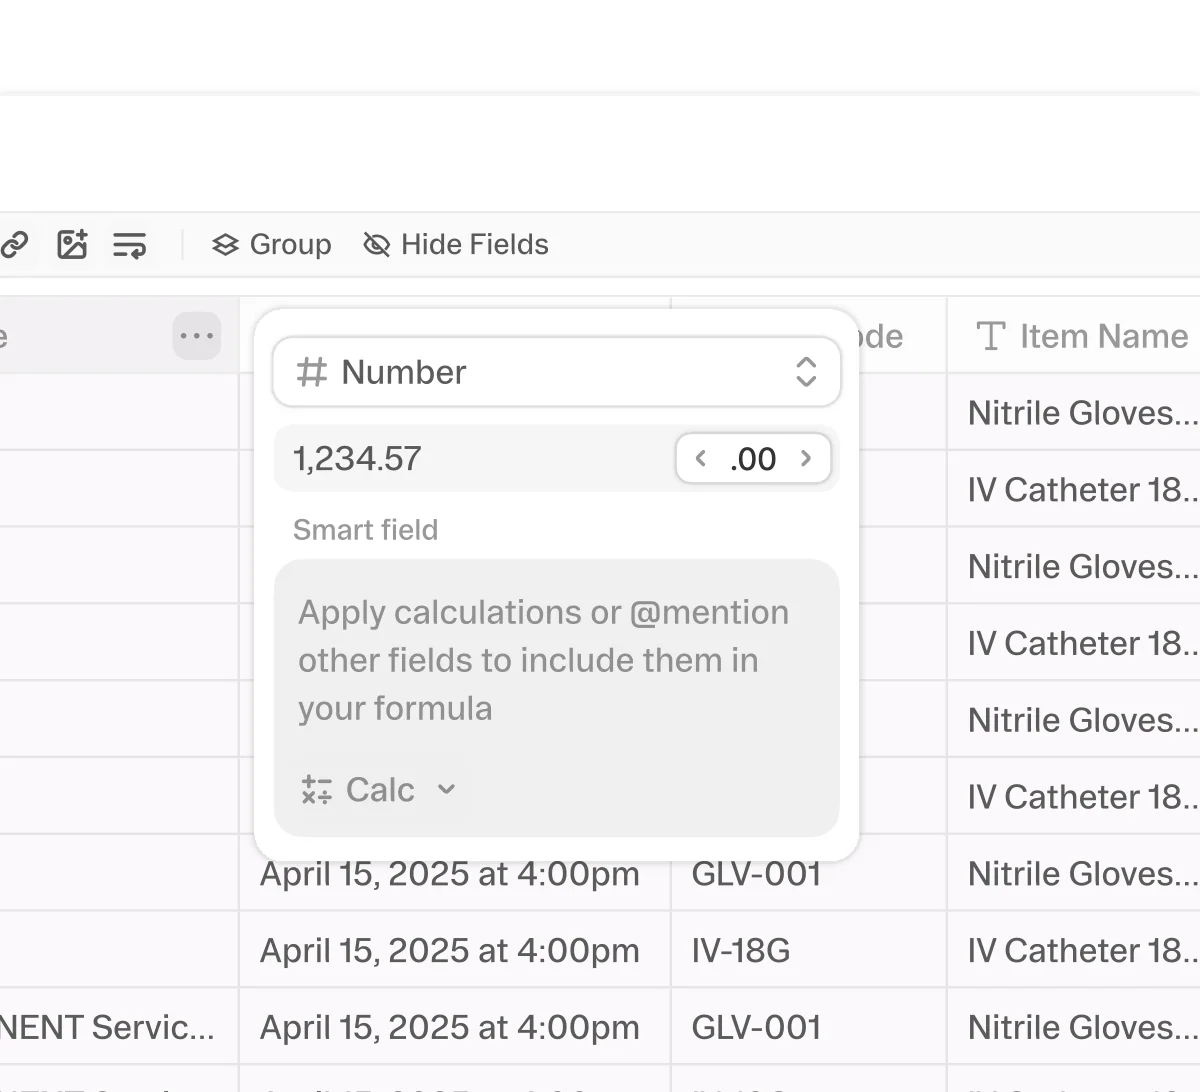Viewport: 1200px width, 1092px height.
Task: Click the Calc calculator icon
Action: [317, 790]
